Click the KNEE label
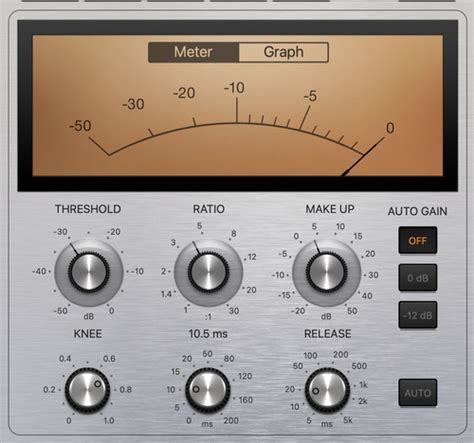This screenshot has width=474, height=443. [x=88, y=334]
